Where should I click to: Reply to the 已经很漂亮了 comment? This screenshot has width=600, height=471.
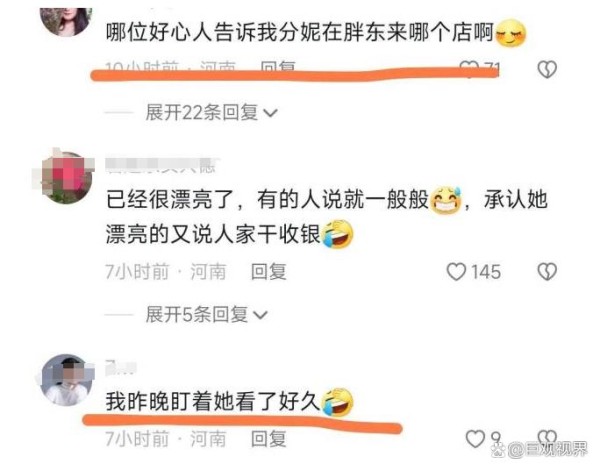tap(269, 272)
